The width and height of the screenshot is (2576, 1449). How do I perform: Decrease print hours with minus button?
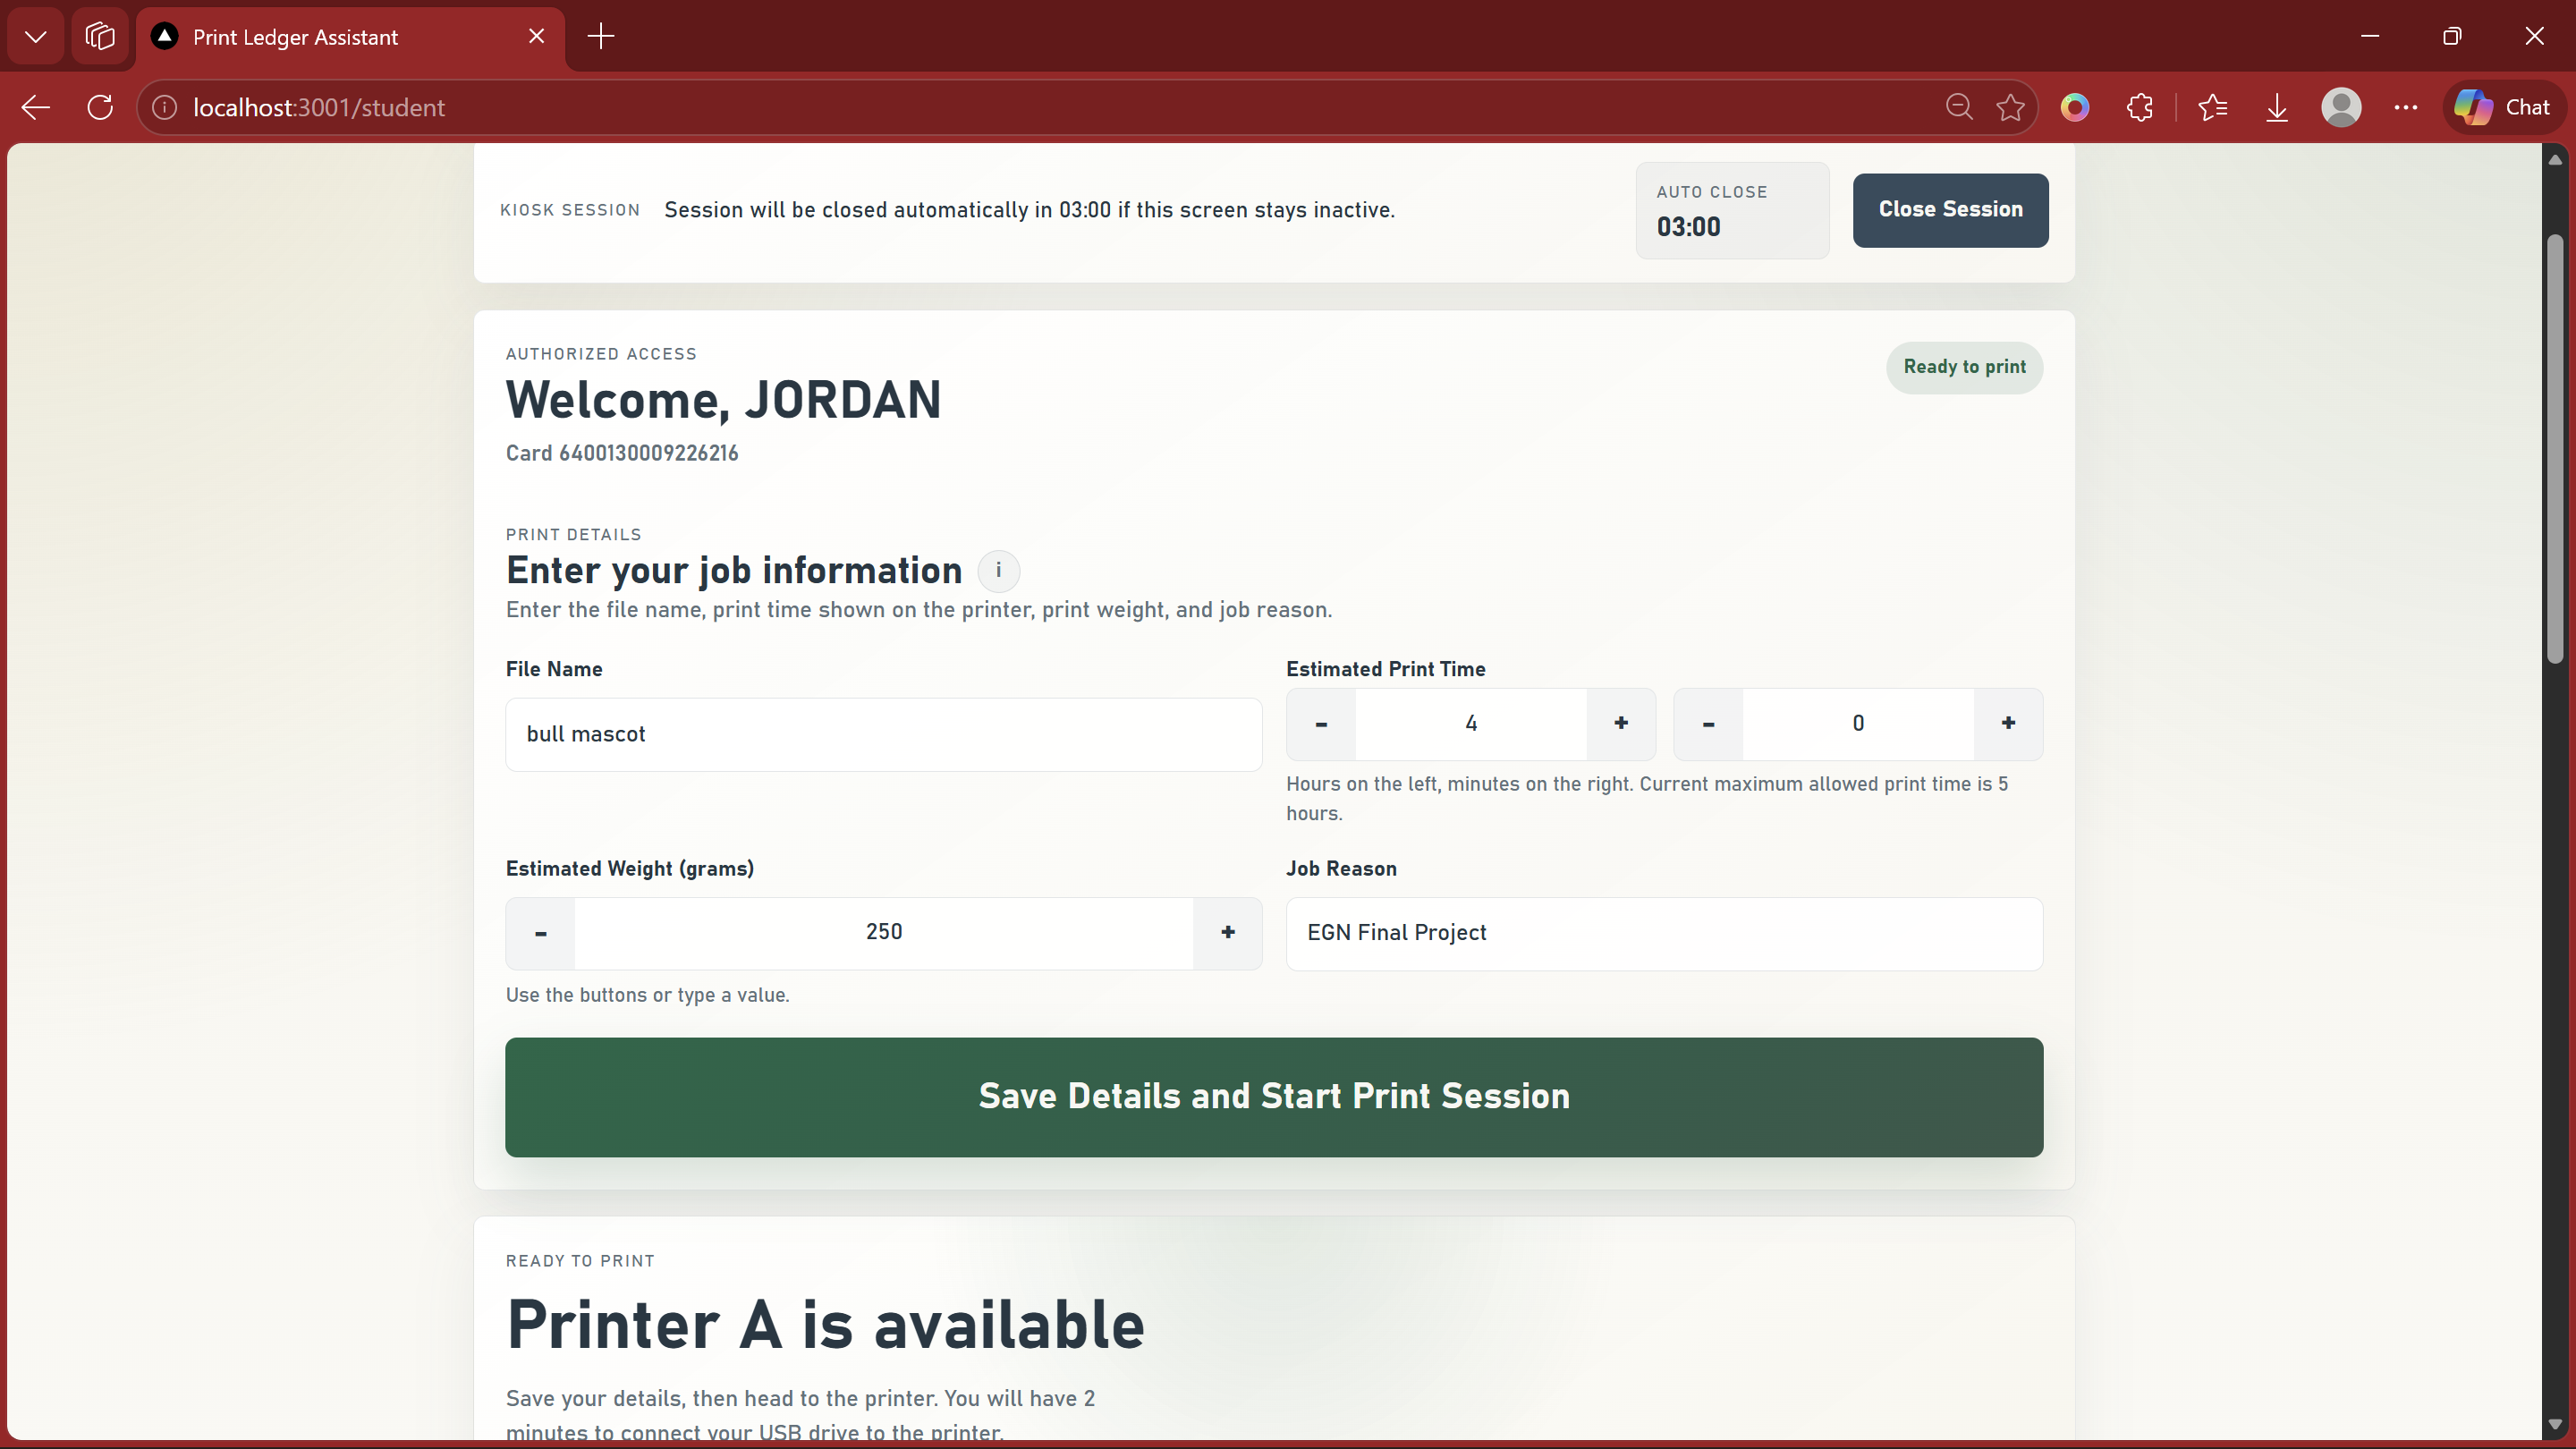point(1321,723)
